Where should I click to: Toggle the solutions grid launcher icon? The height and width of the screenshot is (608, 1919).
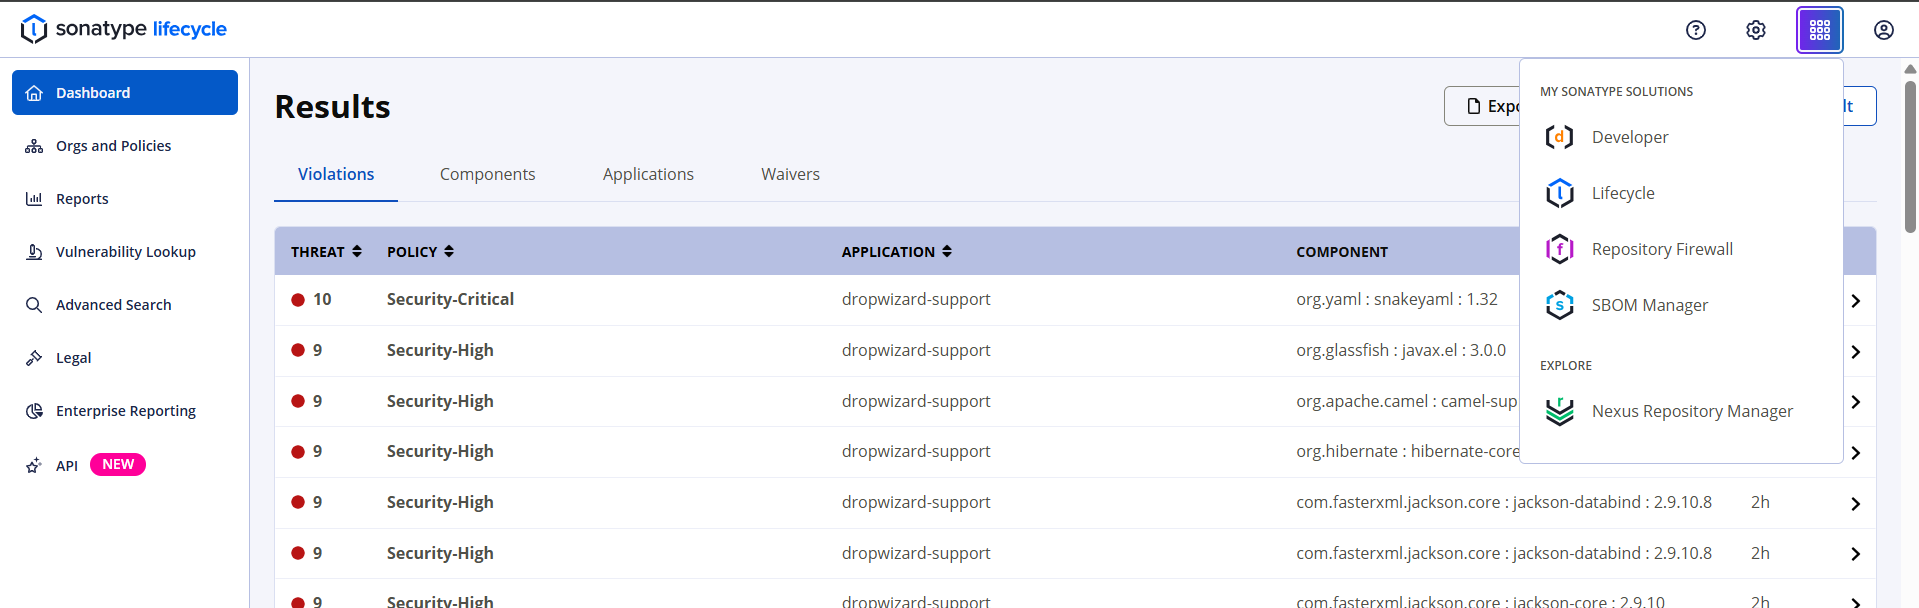(1820, 30)
